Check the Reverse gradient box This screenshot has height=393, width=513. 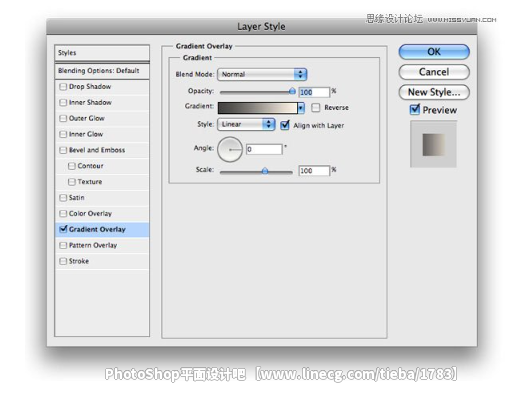pos(315,107)
